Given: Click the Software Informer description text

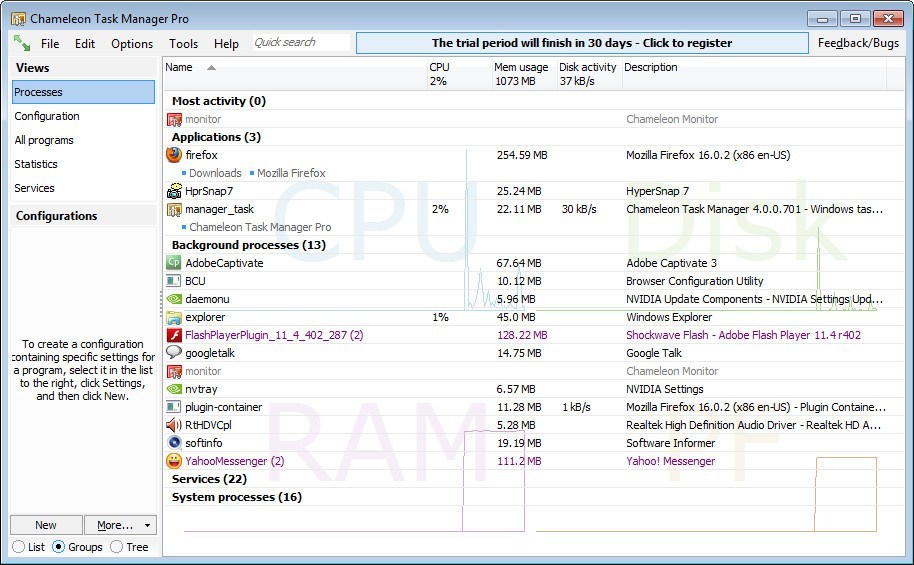Looking at the screenshot, I should (x=670, y=443).
